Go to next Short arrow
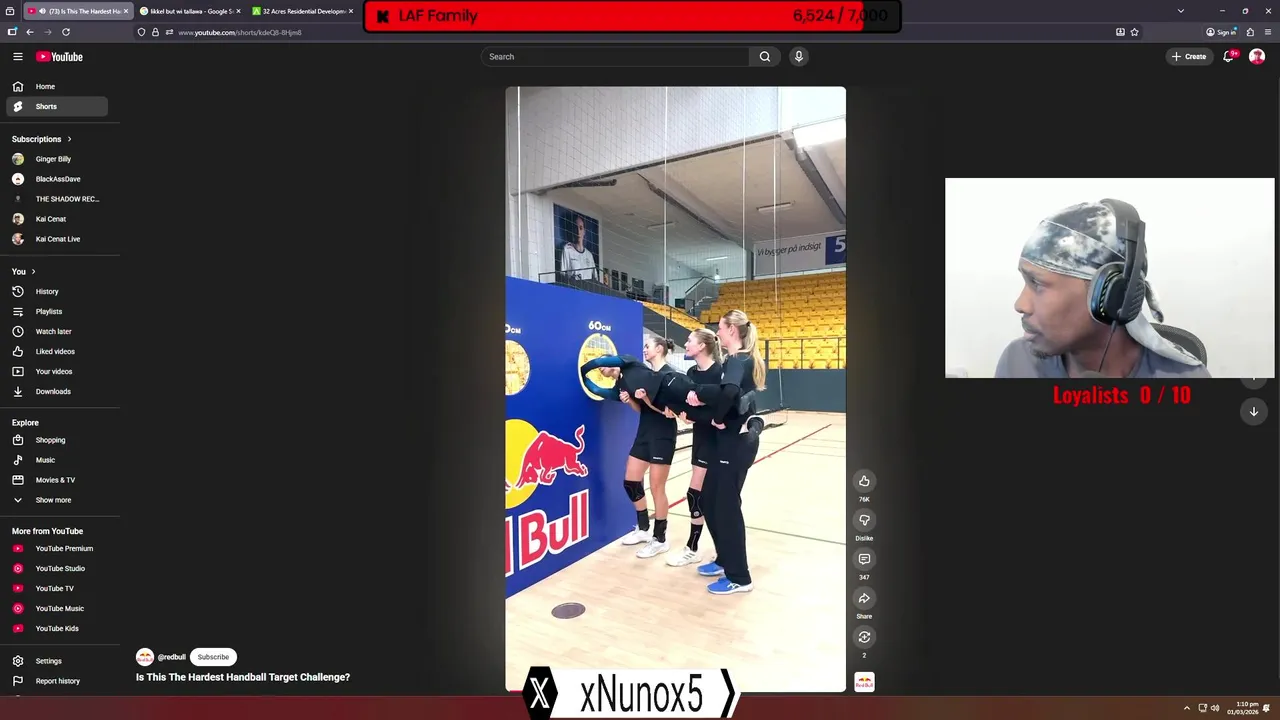Screen dimensions: 1280x720 (1254, 411)
